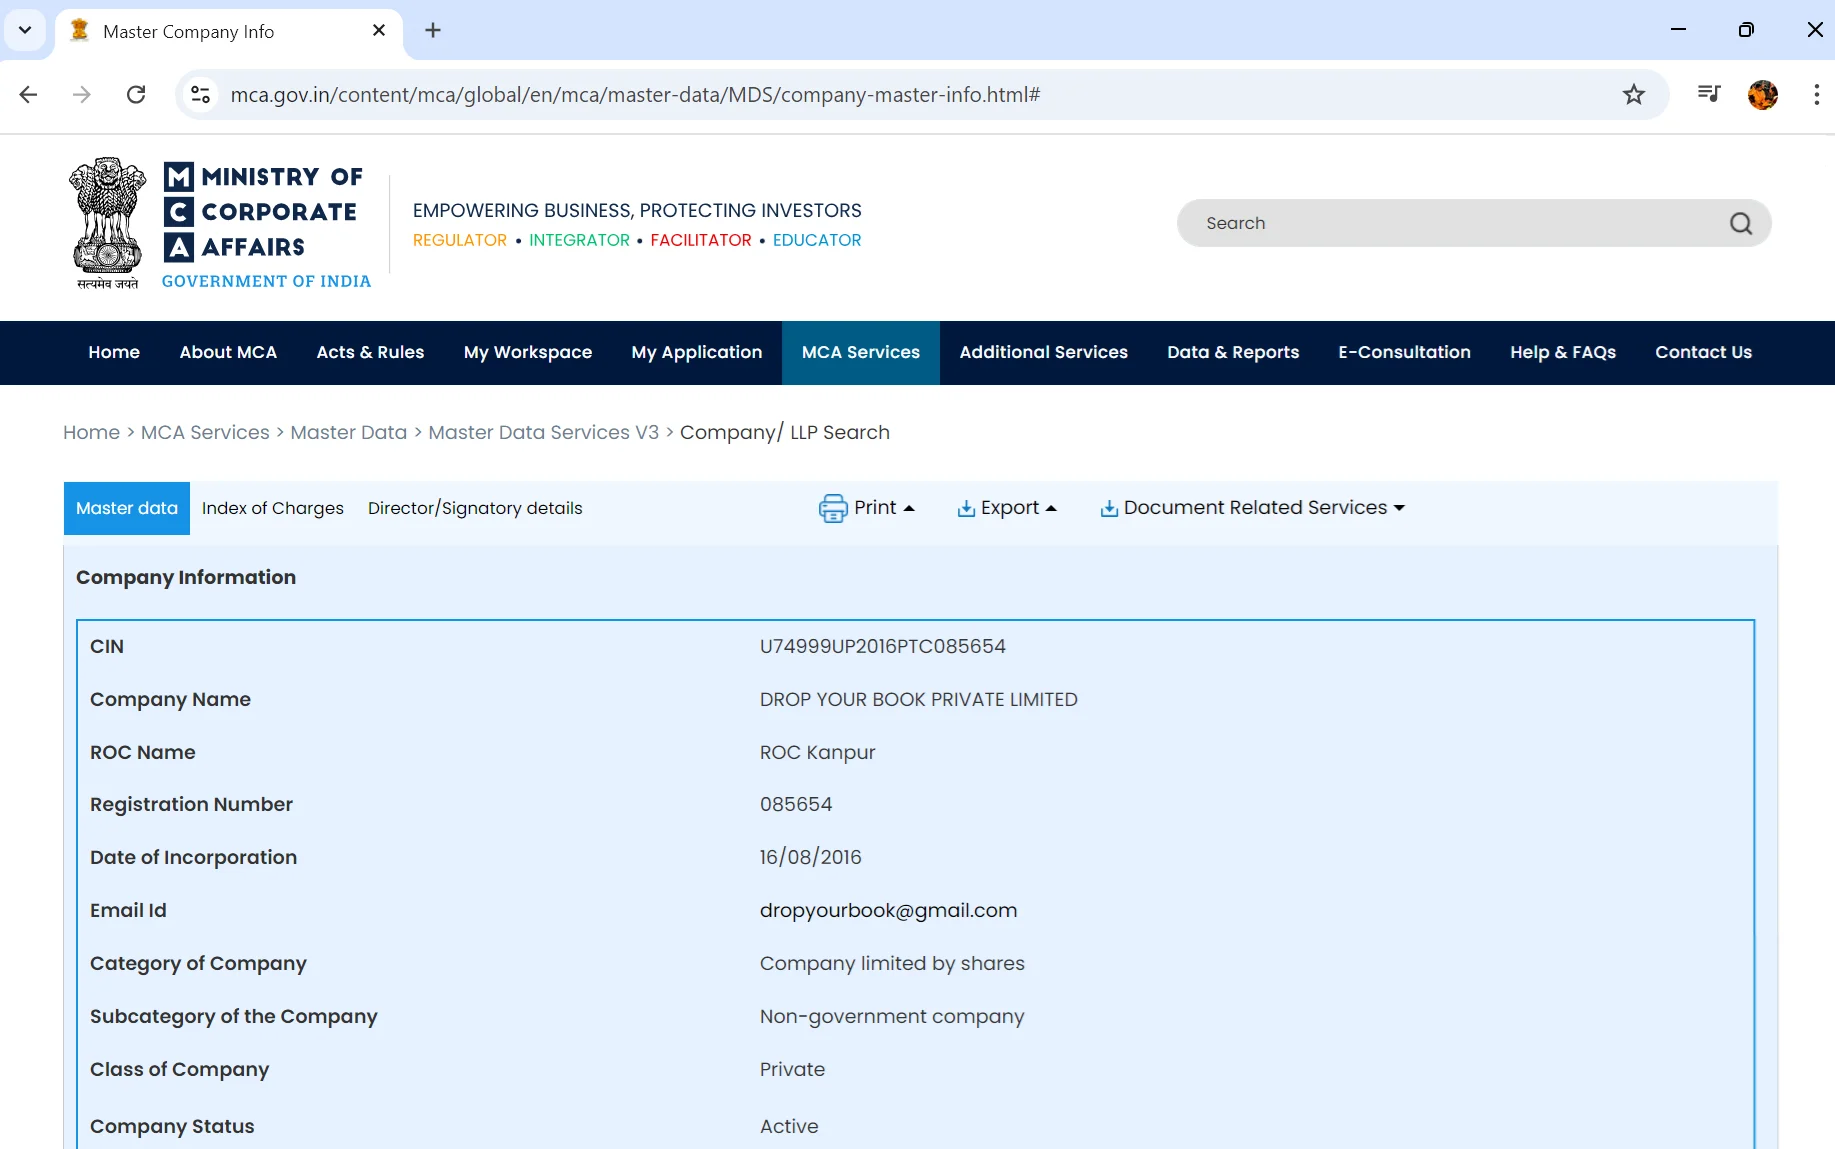The width and height of the screenshot is (1835, 1149).
Task: Click Company/ LLP Search breadcrumb
Action: tap(785, 432)
